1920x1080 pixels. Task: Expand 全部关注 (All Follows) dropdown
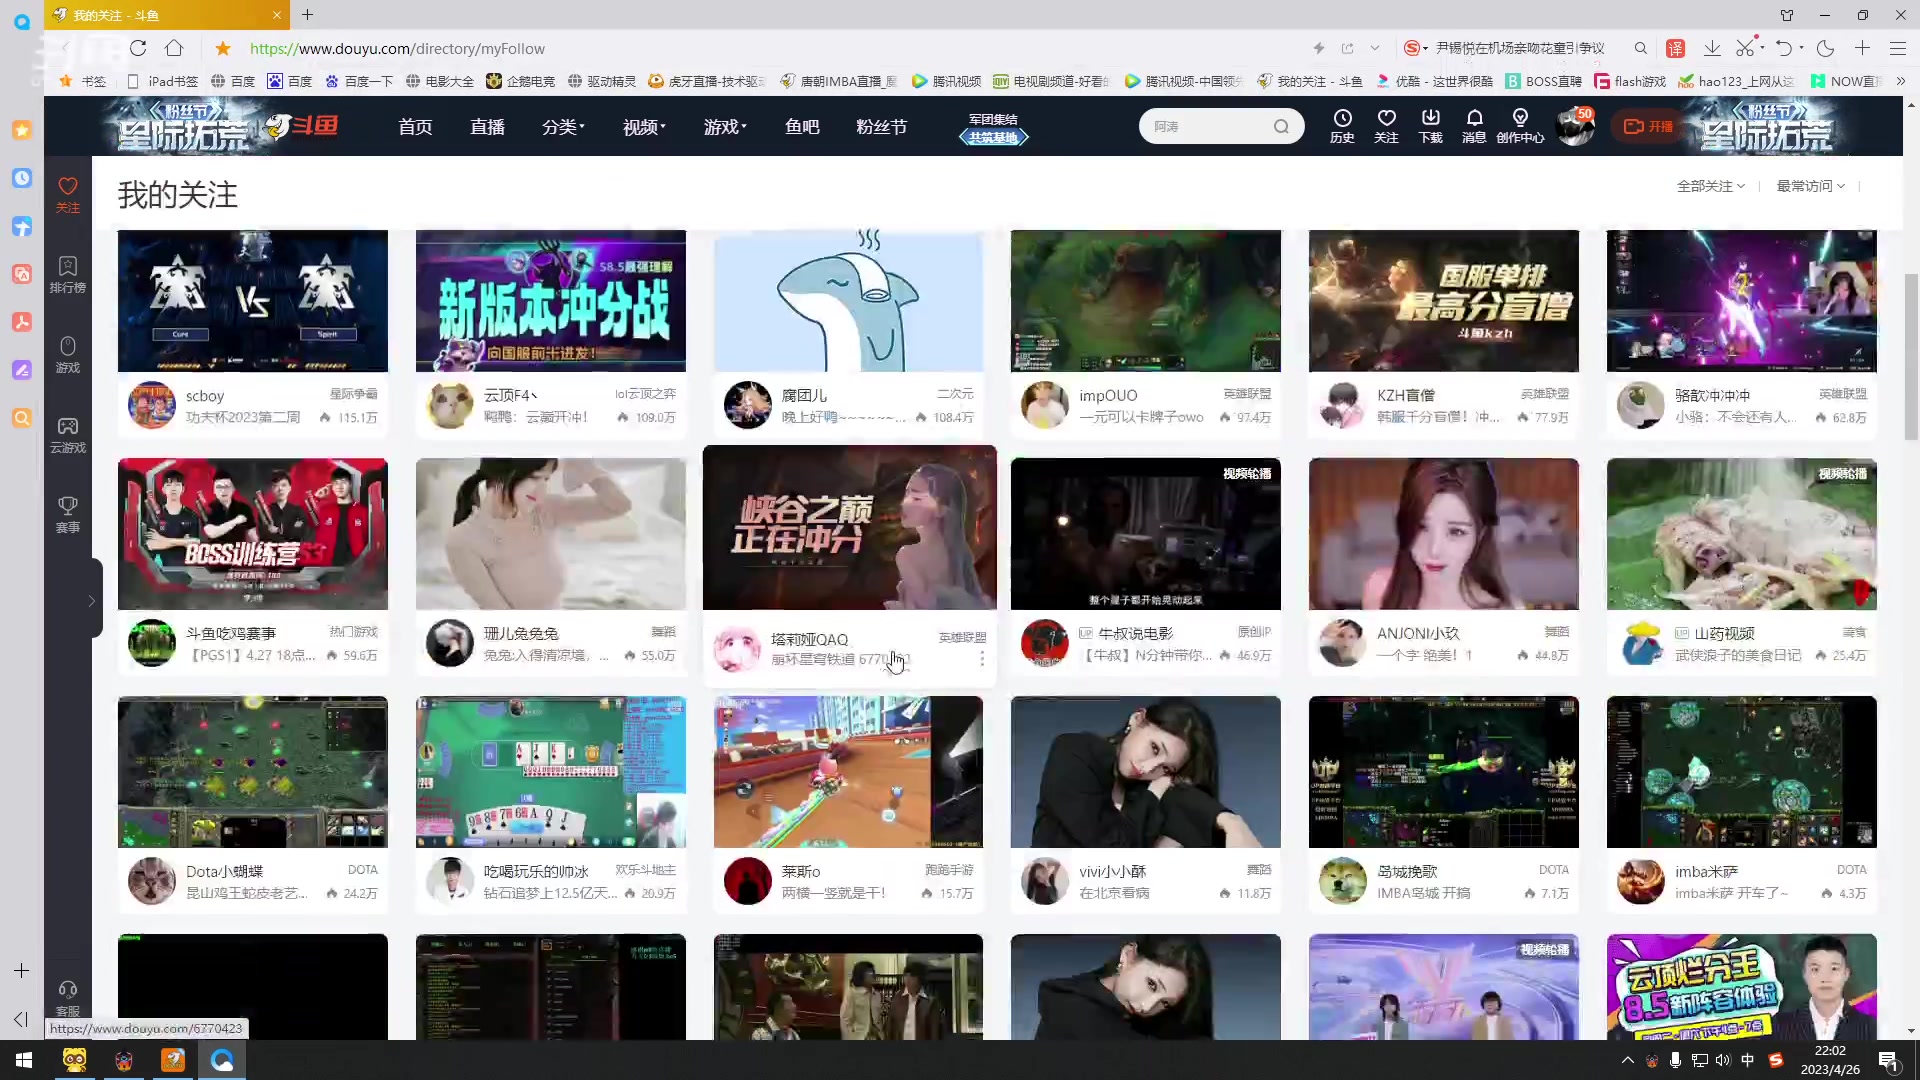pyautogui.click(x=1709, y=186)
